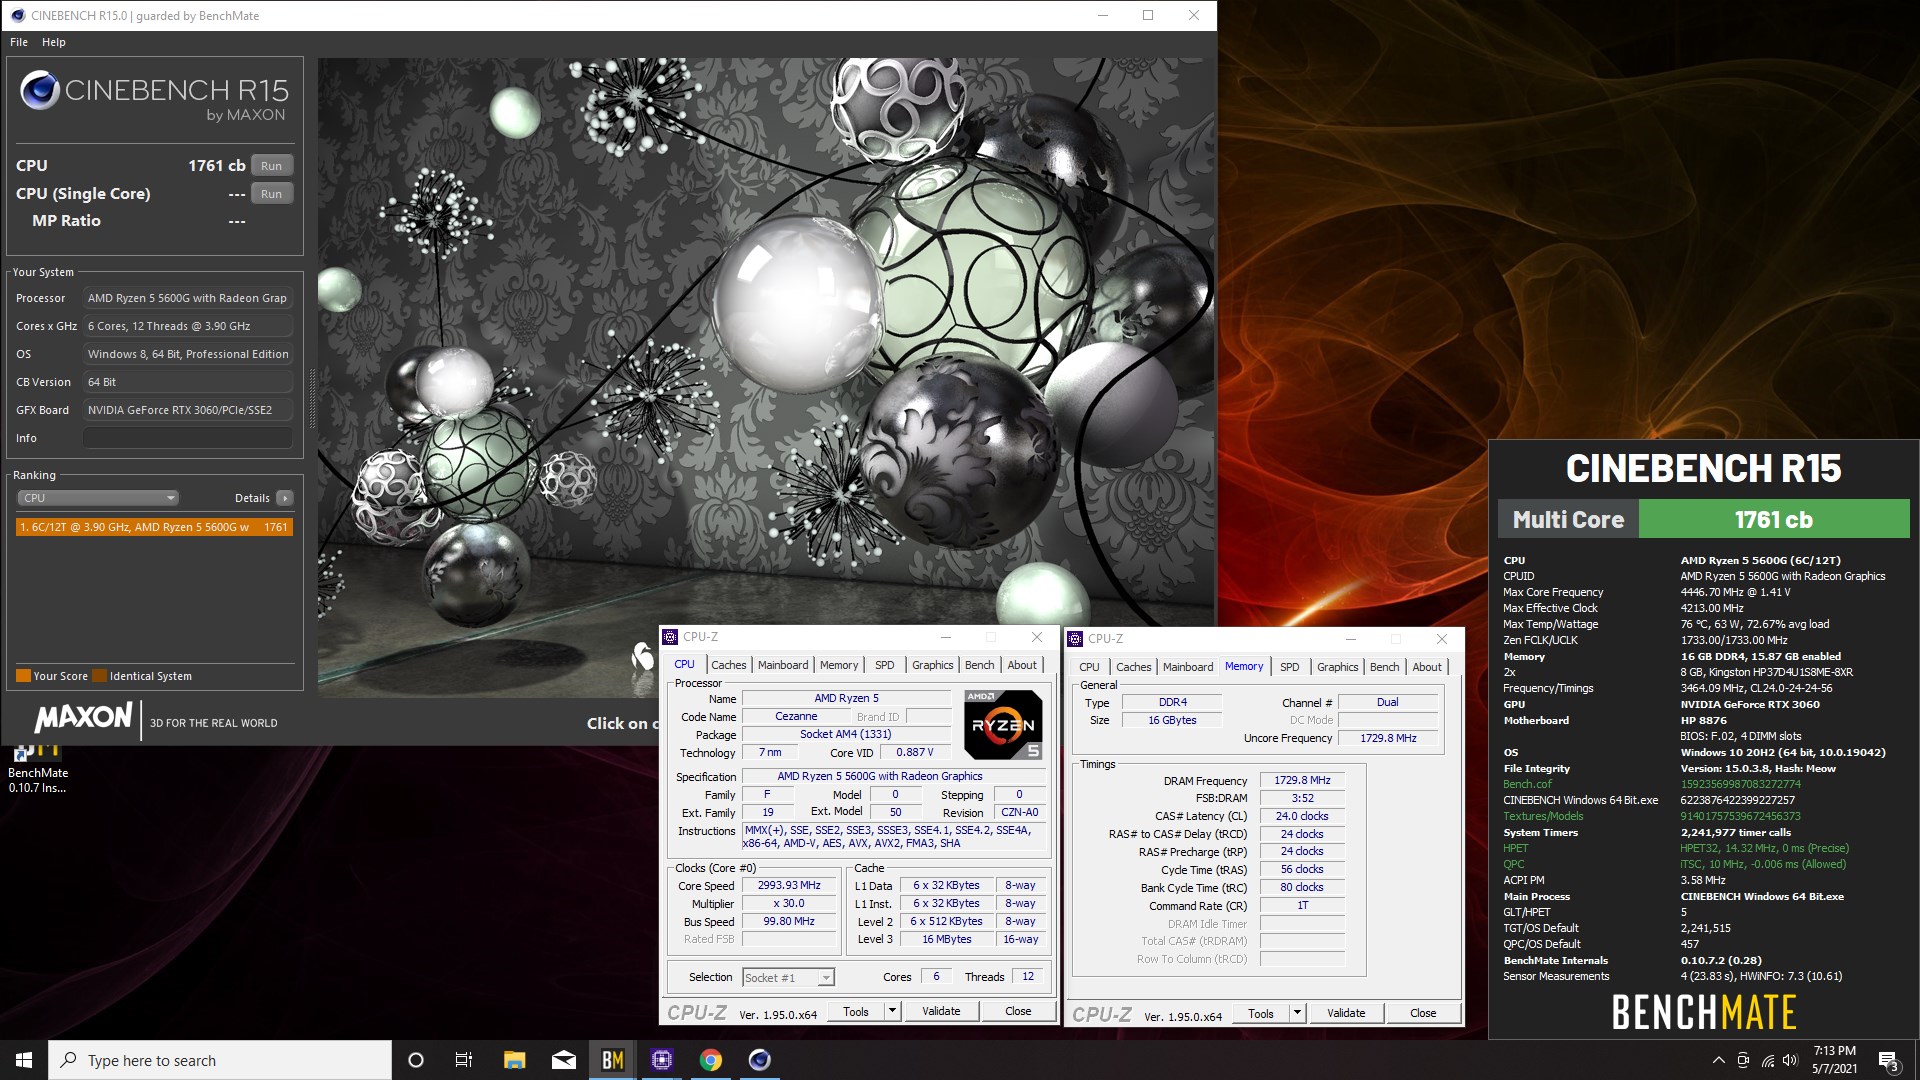Open Caches tab in right CPU-Z window
Screen dimensions: 1920x1080
[1134, 667]
